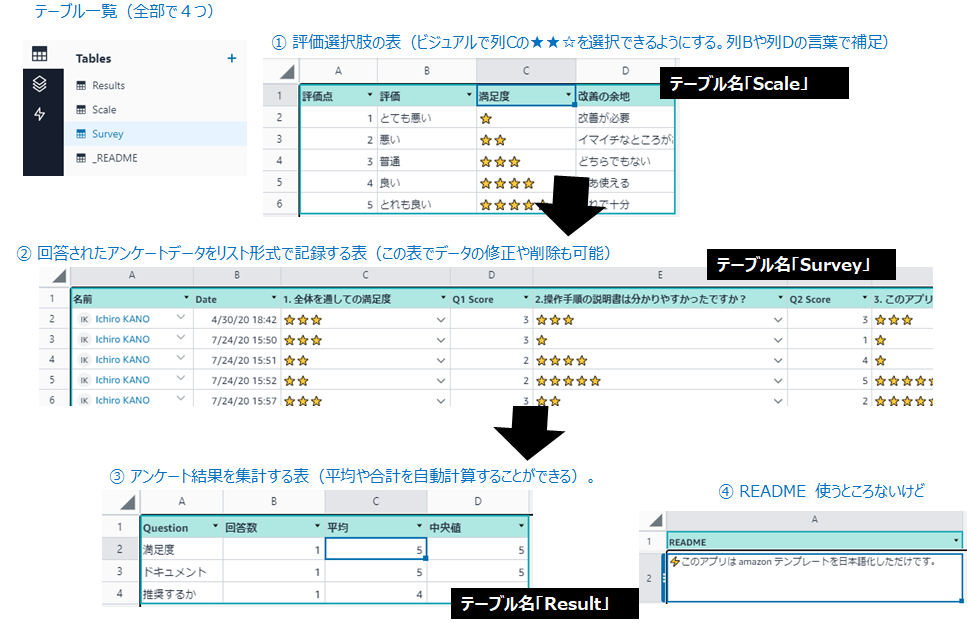The image size is (970, 623).
Task: Select all cells in Result table corner
Action: point(127,502)
